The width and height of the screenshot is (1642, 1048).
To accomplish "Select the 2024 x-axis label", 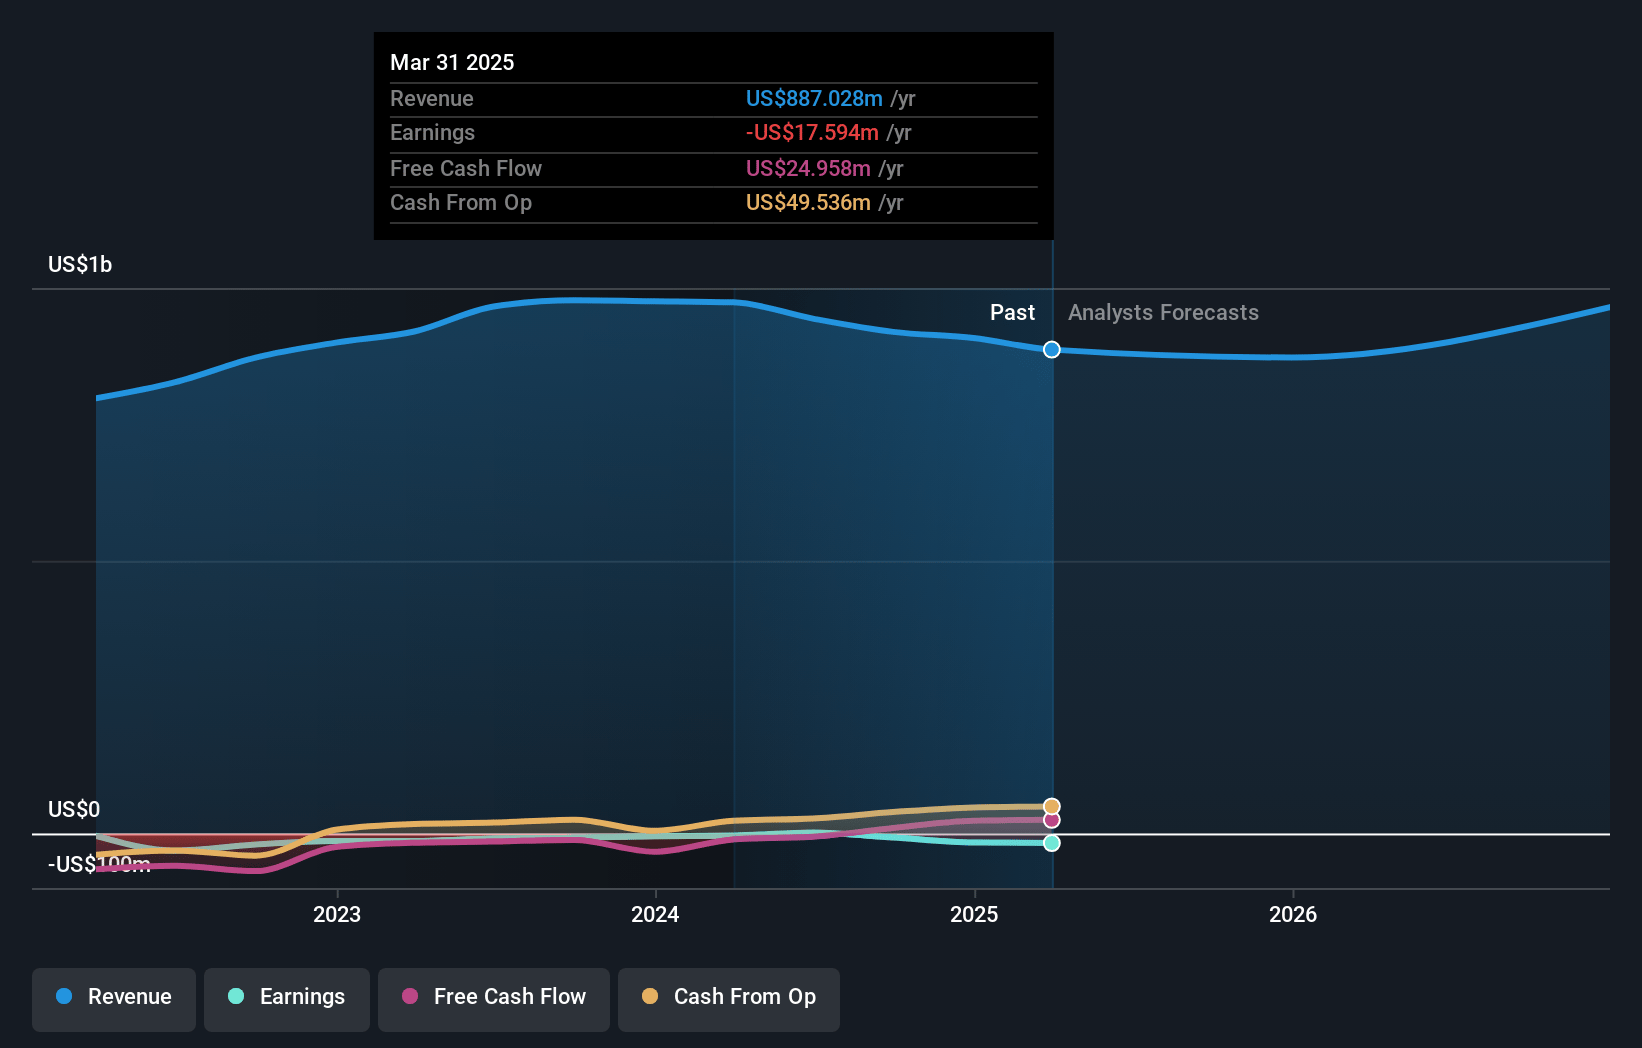I will [x=655, y=914].
